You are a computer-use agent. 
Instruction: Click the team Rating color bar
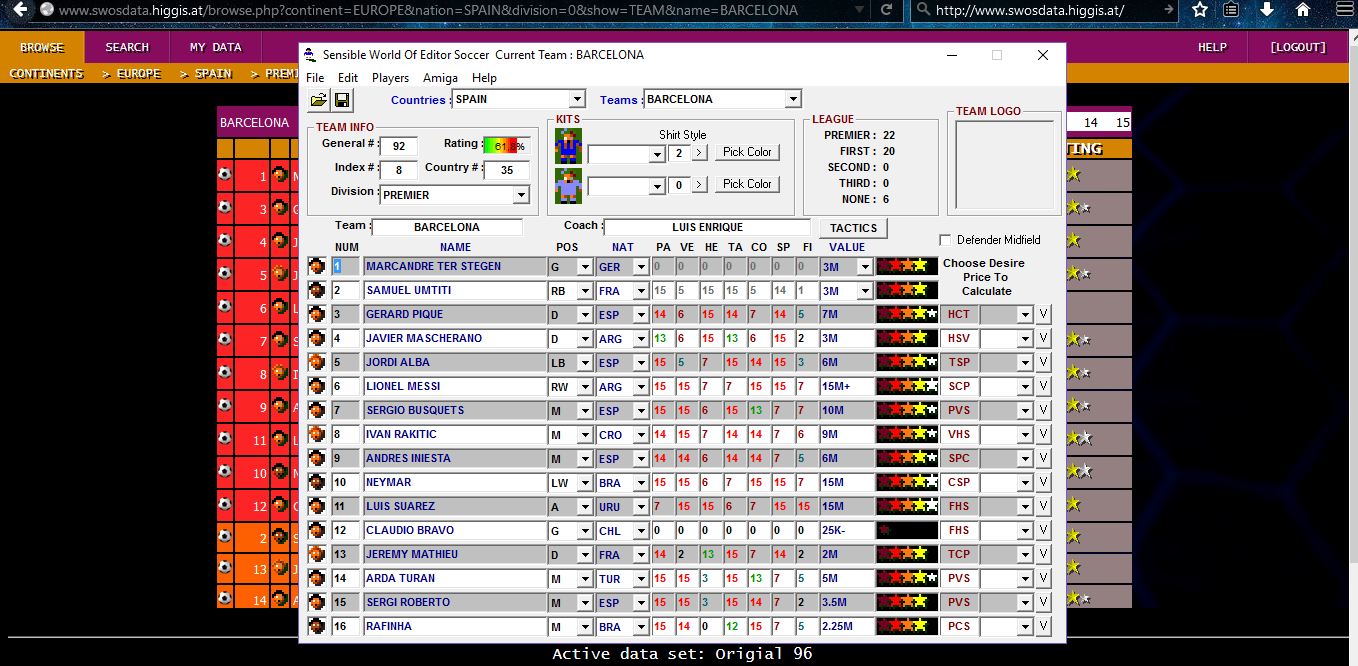506,146
